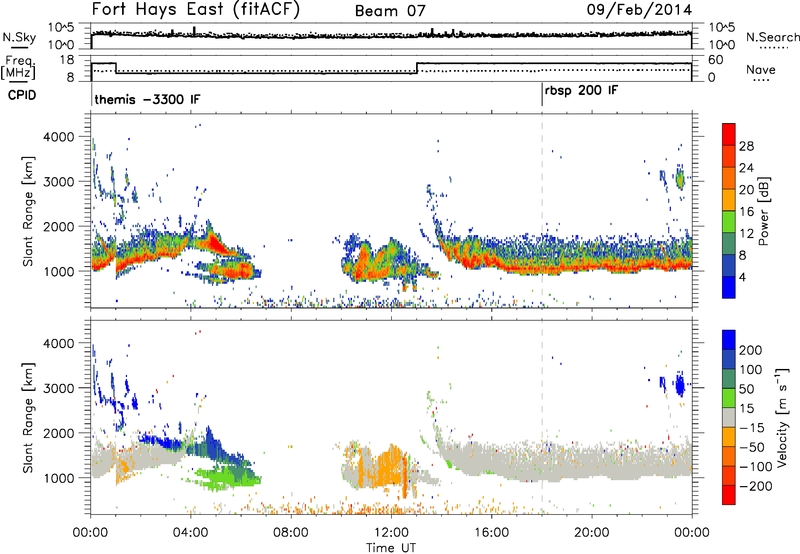Click the '200' tick on velocity colorbar
This screenshot has width=800, height=554.
751,350
